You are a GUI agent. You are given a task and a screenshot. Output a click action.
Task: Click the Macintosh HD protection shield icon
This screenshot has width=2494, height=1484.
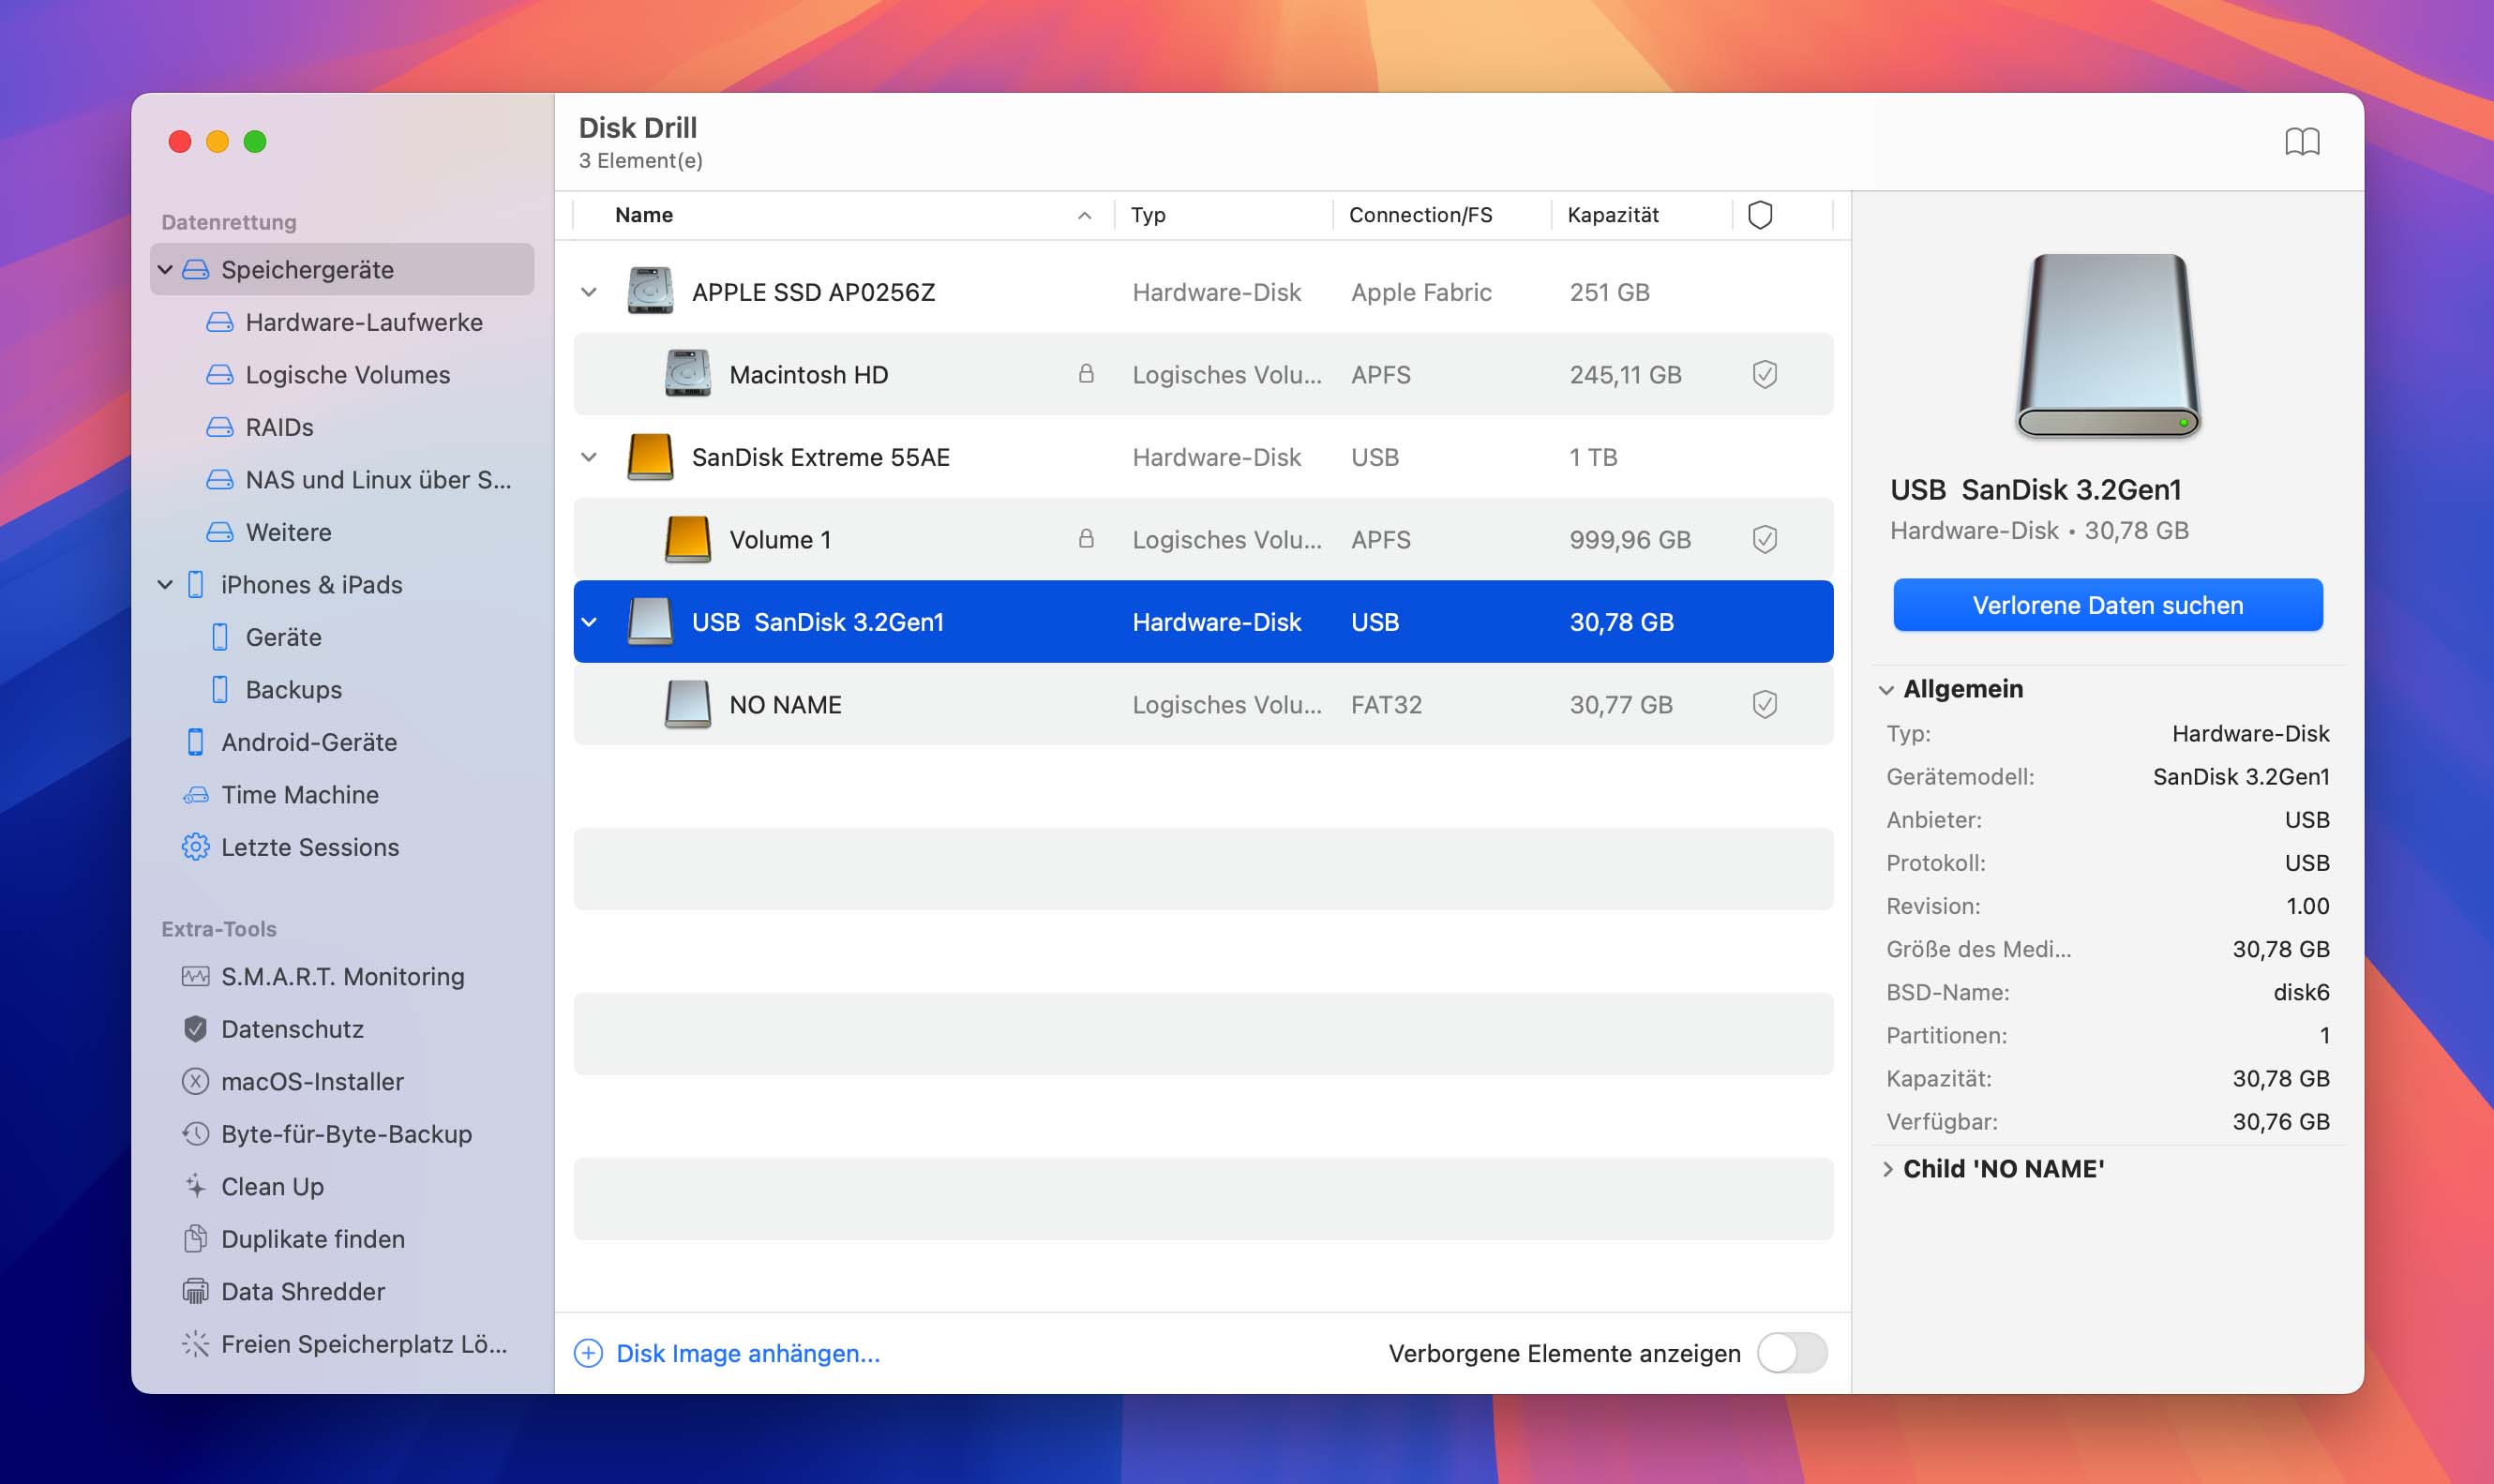click(x=1764, y=374)
